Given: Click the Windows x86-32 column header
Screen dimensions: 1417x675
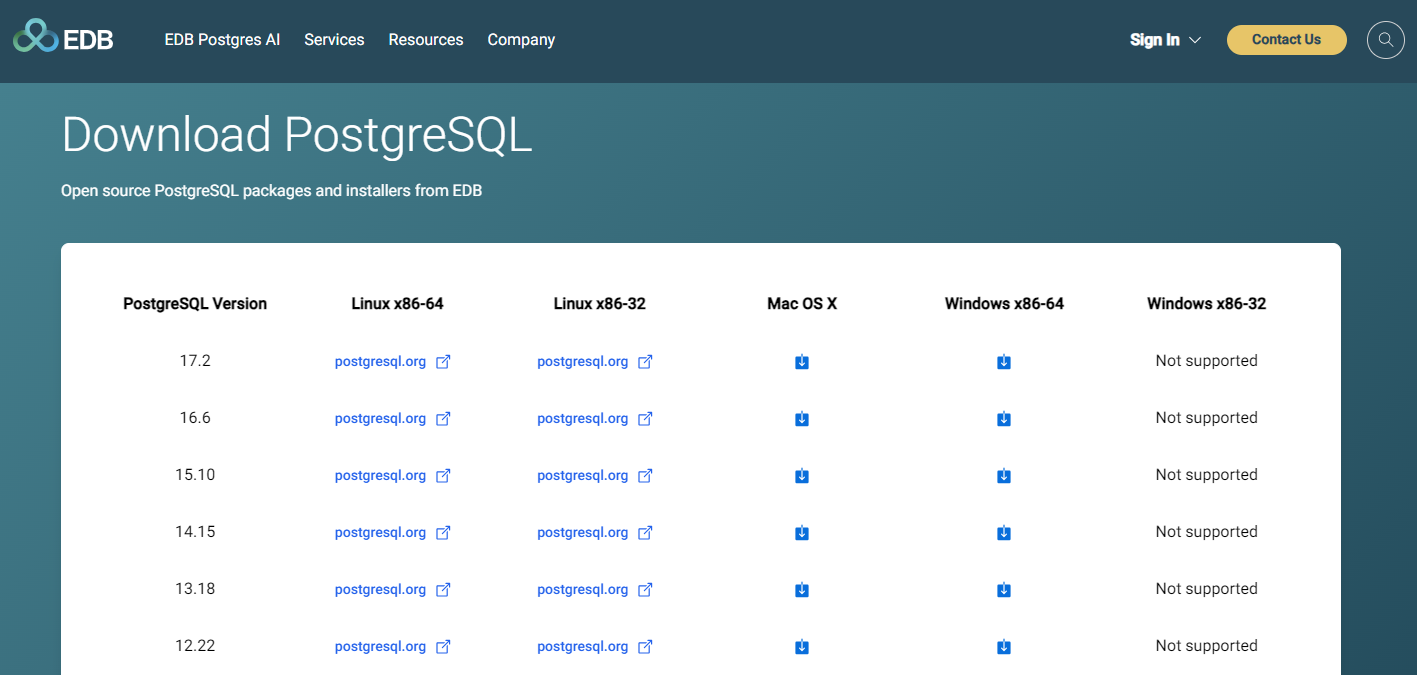Looking at the screenshot, I should point(1206,304).
